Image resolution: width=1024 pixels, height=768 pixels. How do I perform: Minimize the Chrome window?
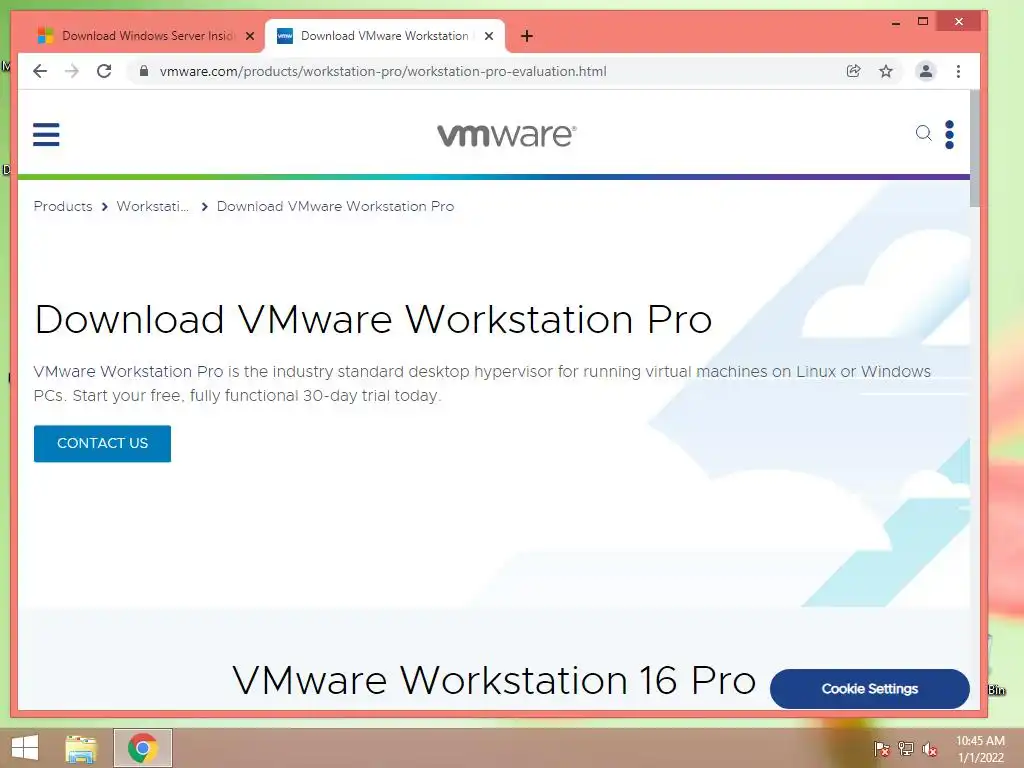click(x=895, y=23)
